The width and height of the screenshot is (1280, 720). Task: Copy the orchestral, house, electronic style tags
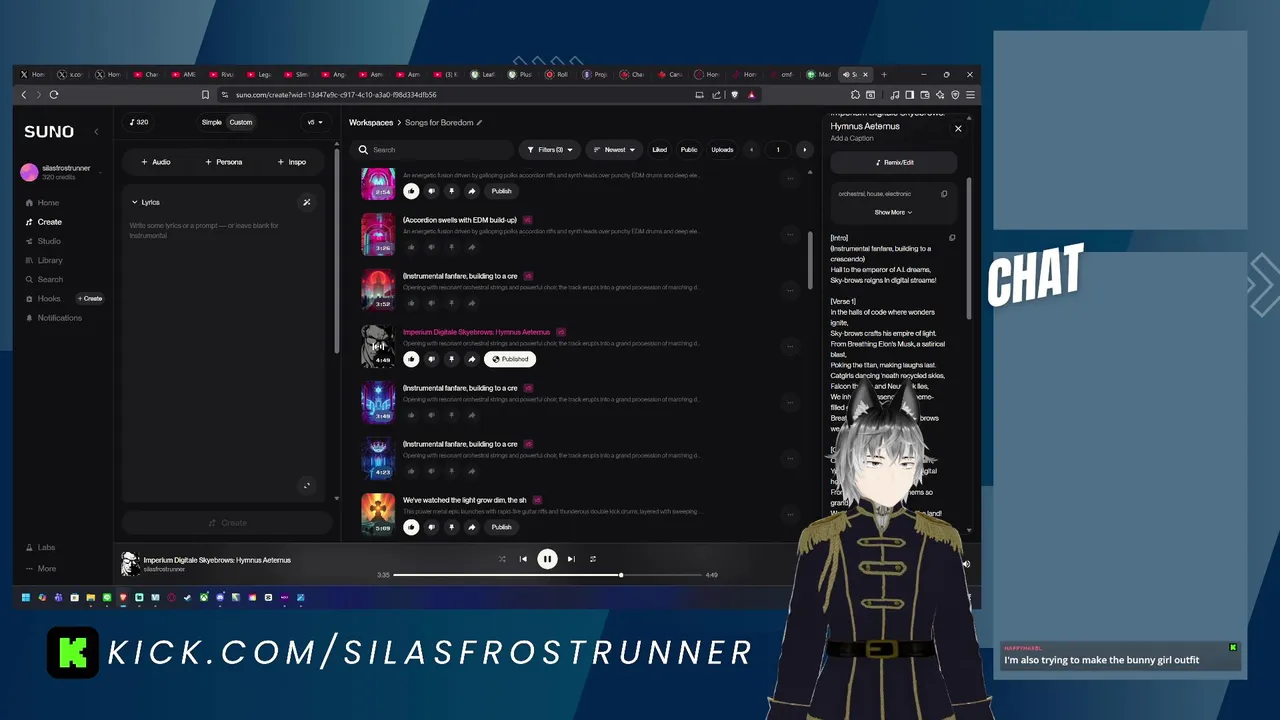(x=944, y=194)
